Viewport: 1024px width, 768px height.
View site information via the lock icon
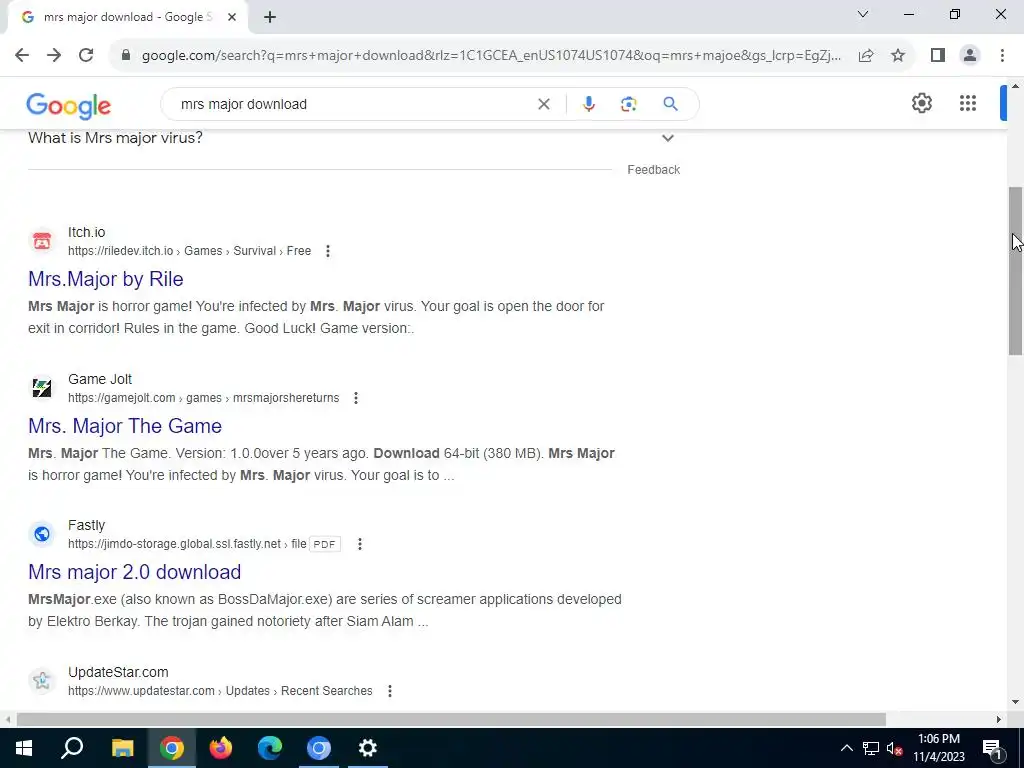126,56
